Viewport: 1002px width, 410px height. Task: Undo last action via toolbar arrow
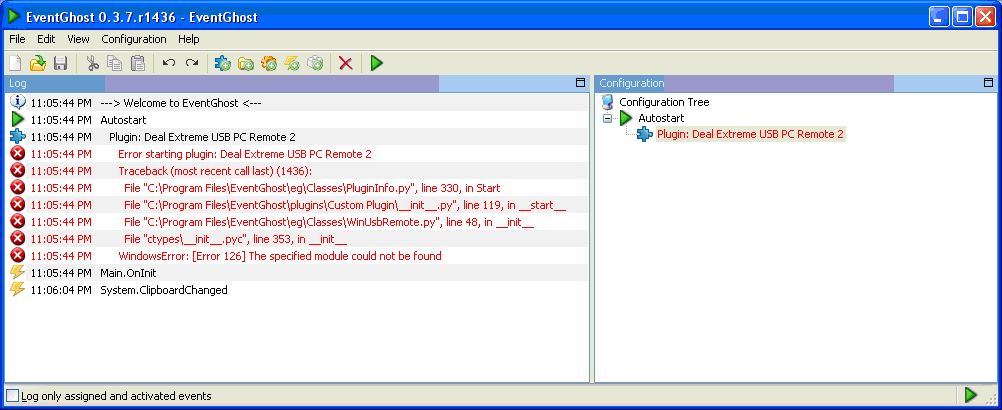pyautogui.click(x=169, y=63)
